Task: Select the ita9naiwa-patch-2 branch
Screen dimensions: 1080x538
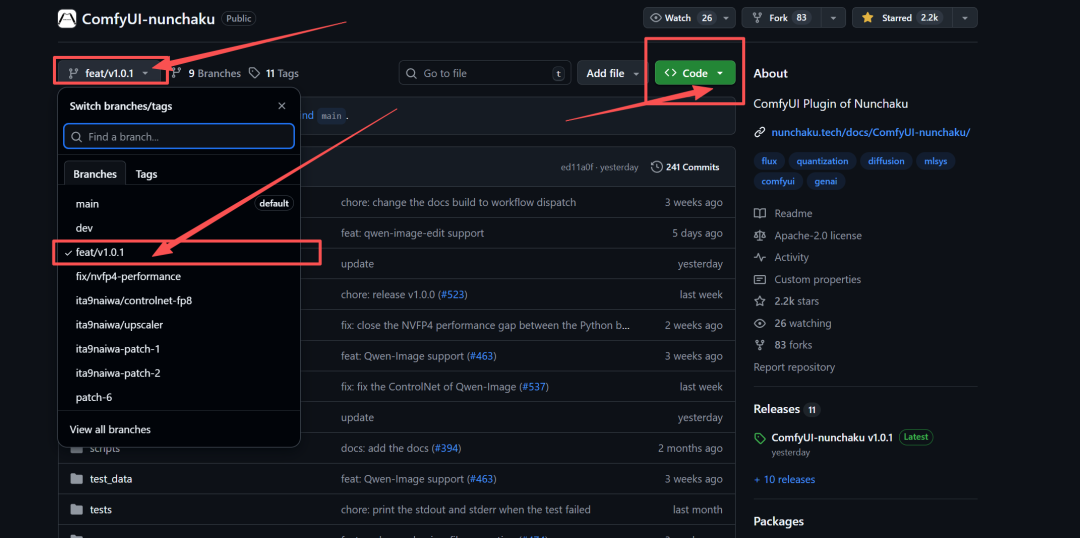Action: click(179, 373)
